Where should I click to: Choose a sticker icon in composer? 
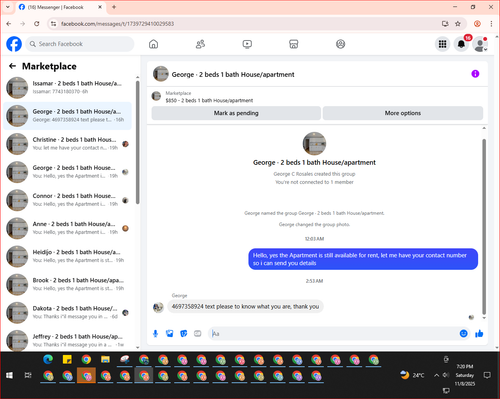[x=184, y=333]
